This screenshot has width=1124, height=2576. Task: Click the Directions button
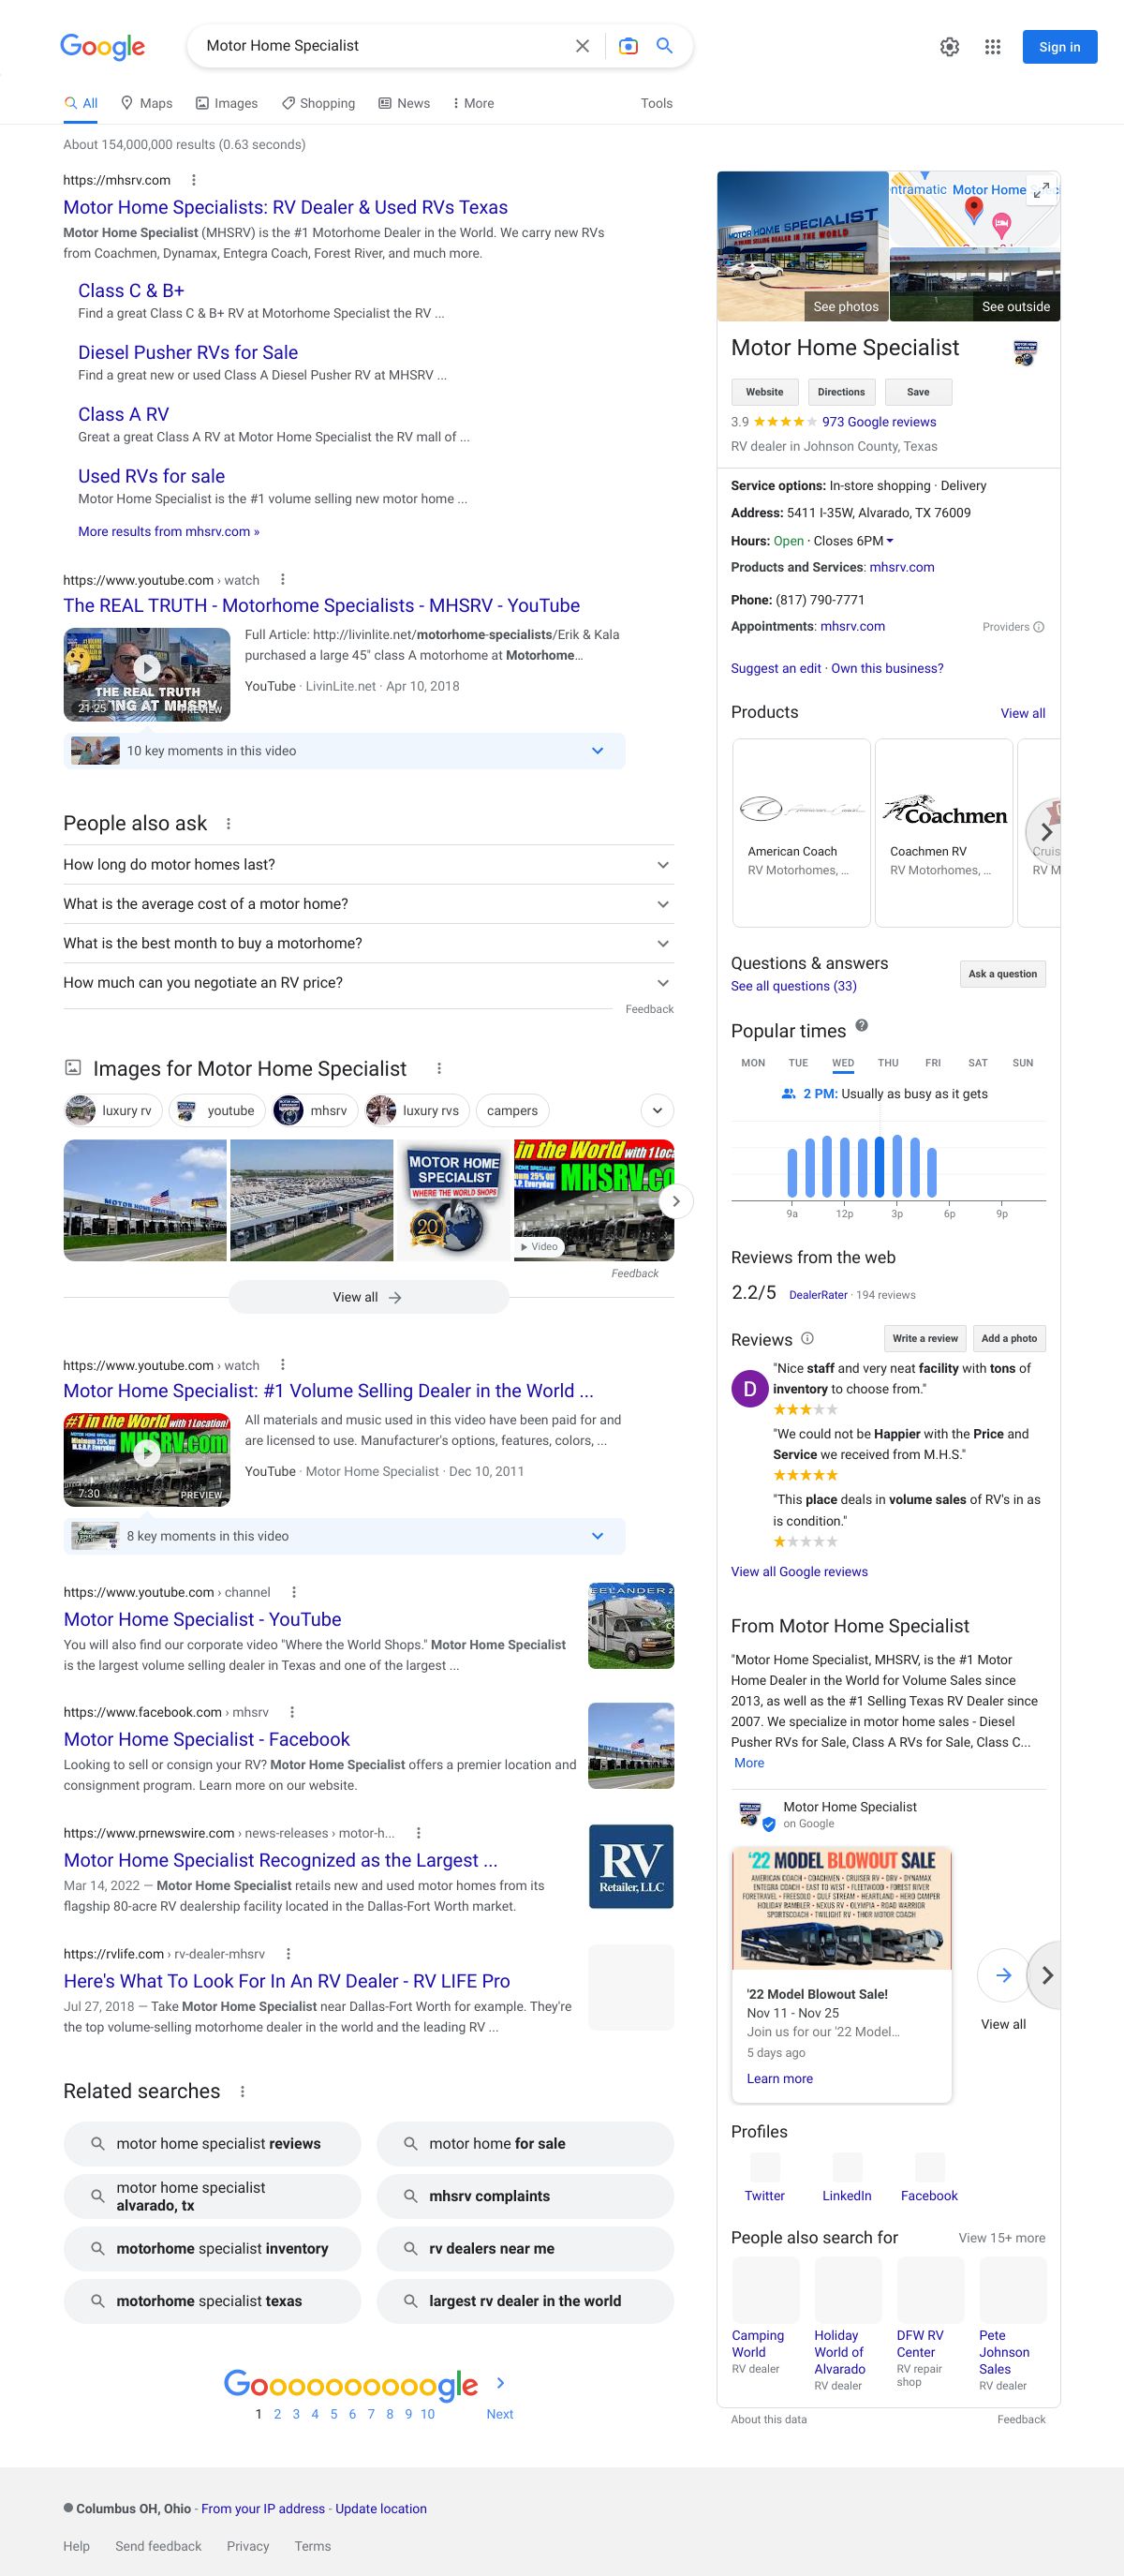click(x=841, y=392)
